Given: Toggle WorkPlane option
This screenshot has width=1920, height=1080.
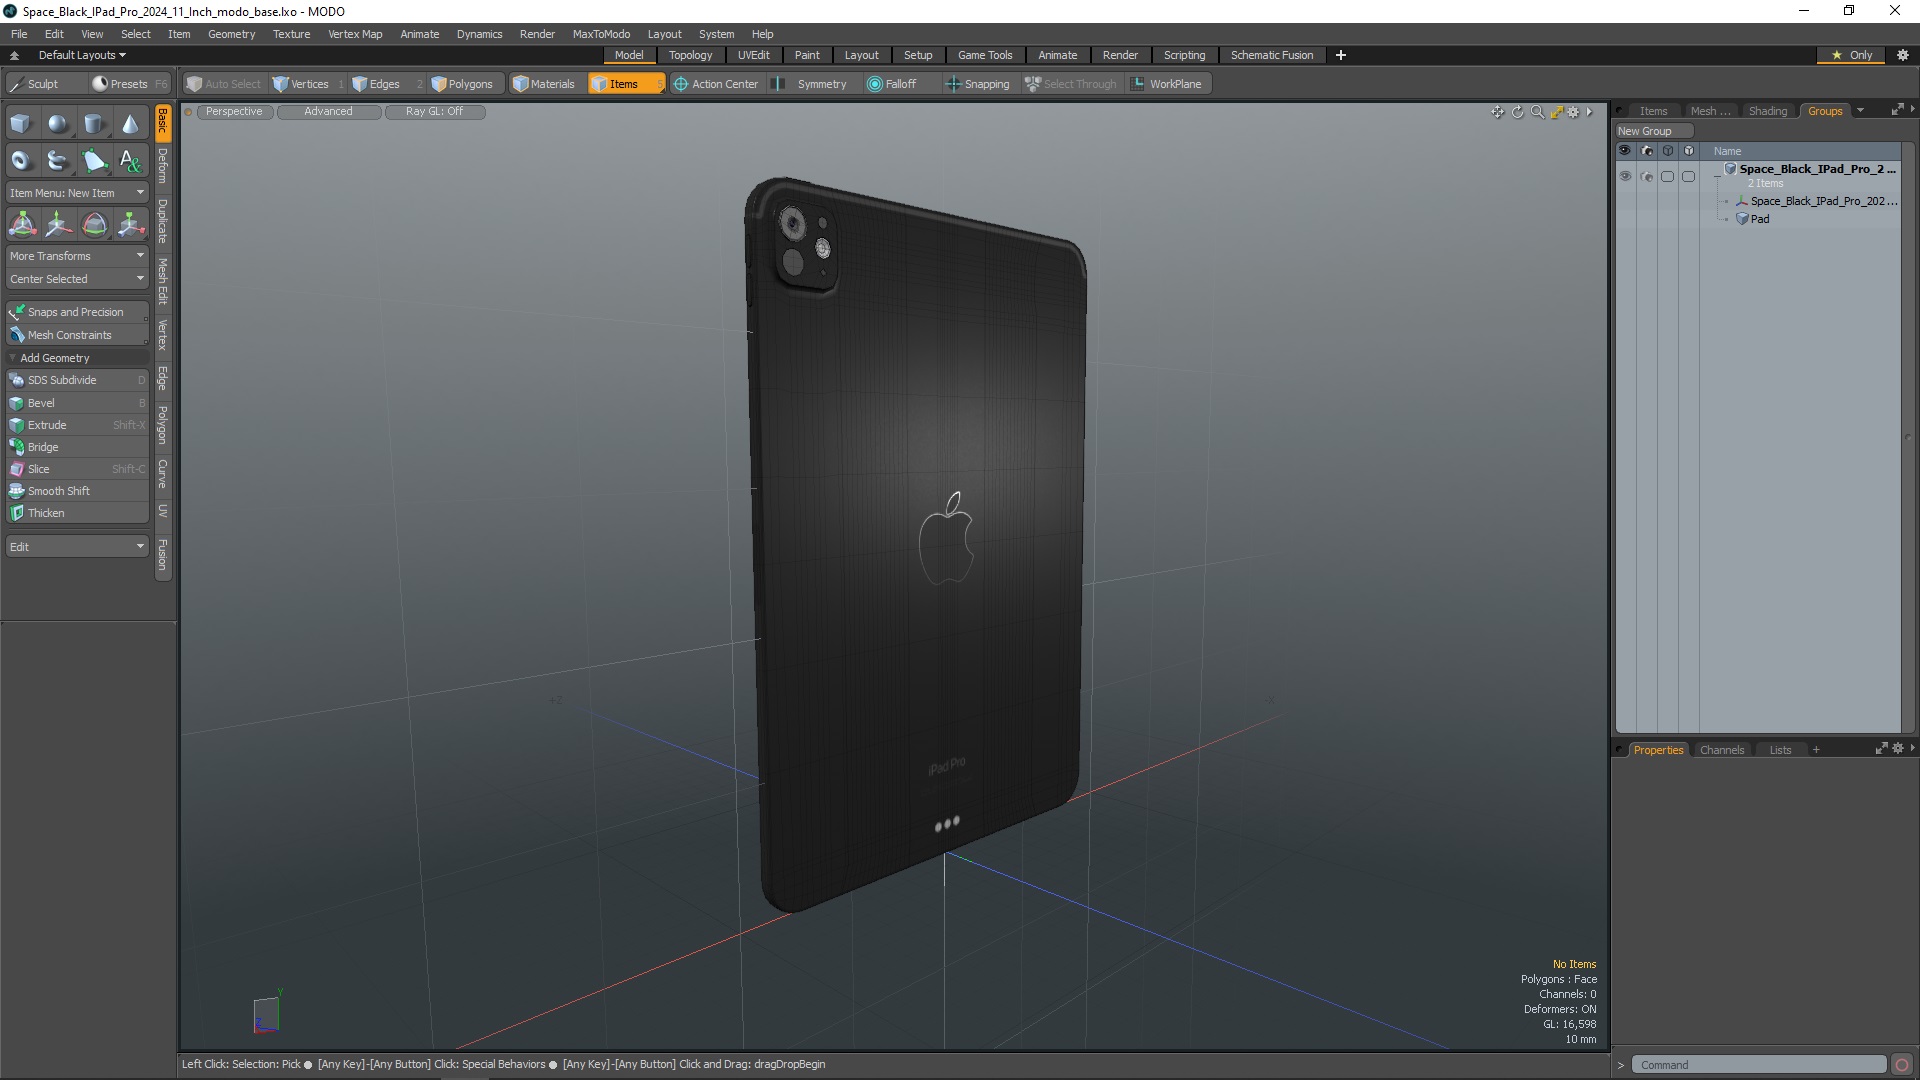Looking at the screenshot, I should (x=1167, y=84).
